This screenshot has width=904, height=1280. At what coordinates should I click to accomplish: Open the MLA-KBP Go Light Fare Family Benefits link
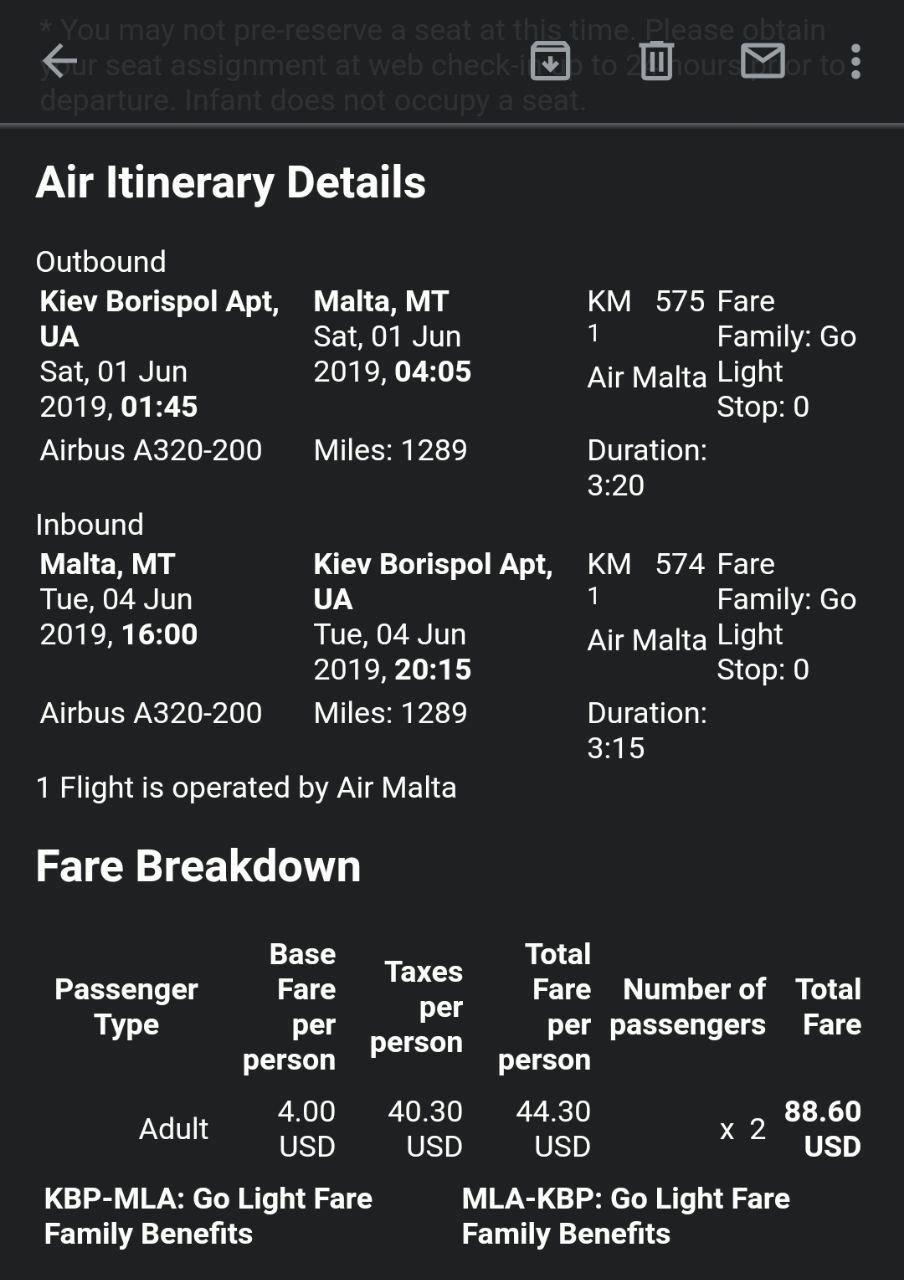pos(626,1216)
